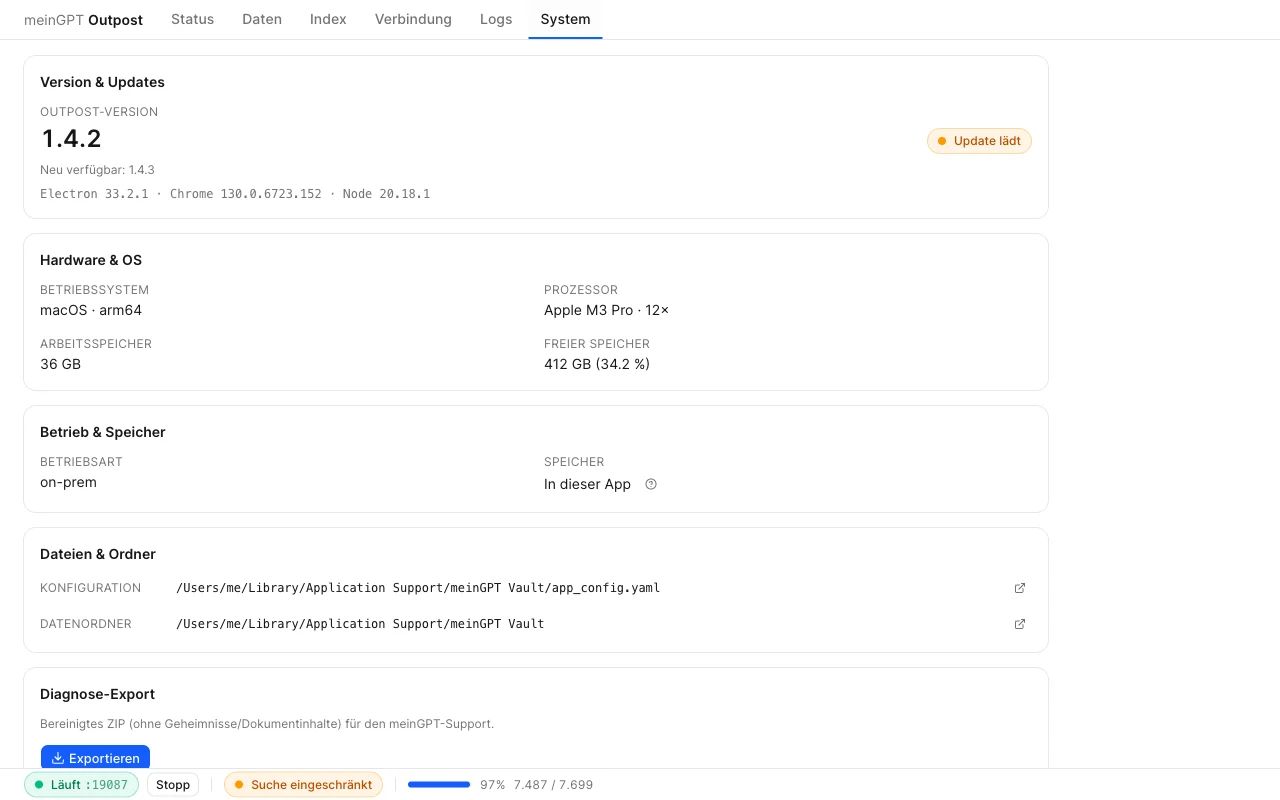
Task: Click the version number 1.4.2
Action: pos(71,139)
